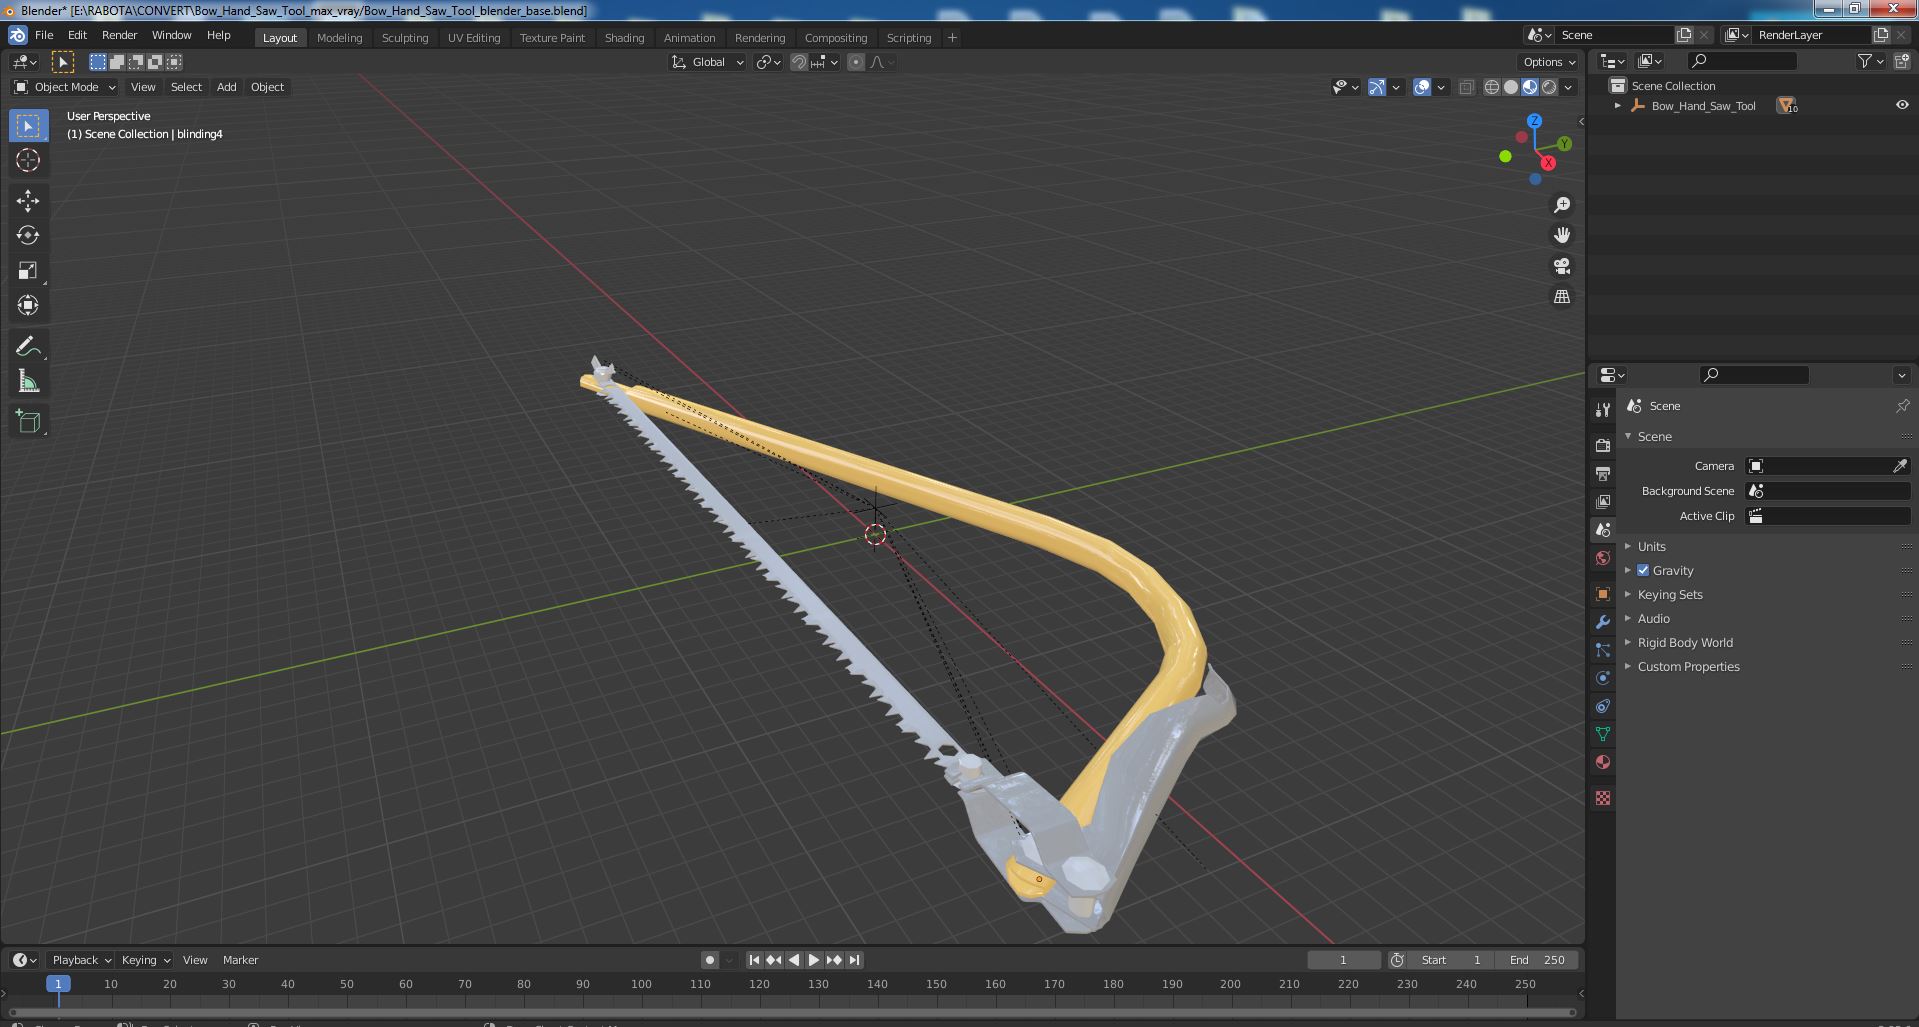Screen dimensions: 1919x1027
Task: Open the pivot point dropdown
Action: [x=768, y=62]
